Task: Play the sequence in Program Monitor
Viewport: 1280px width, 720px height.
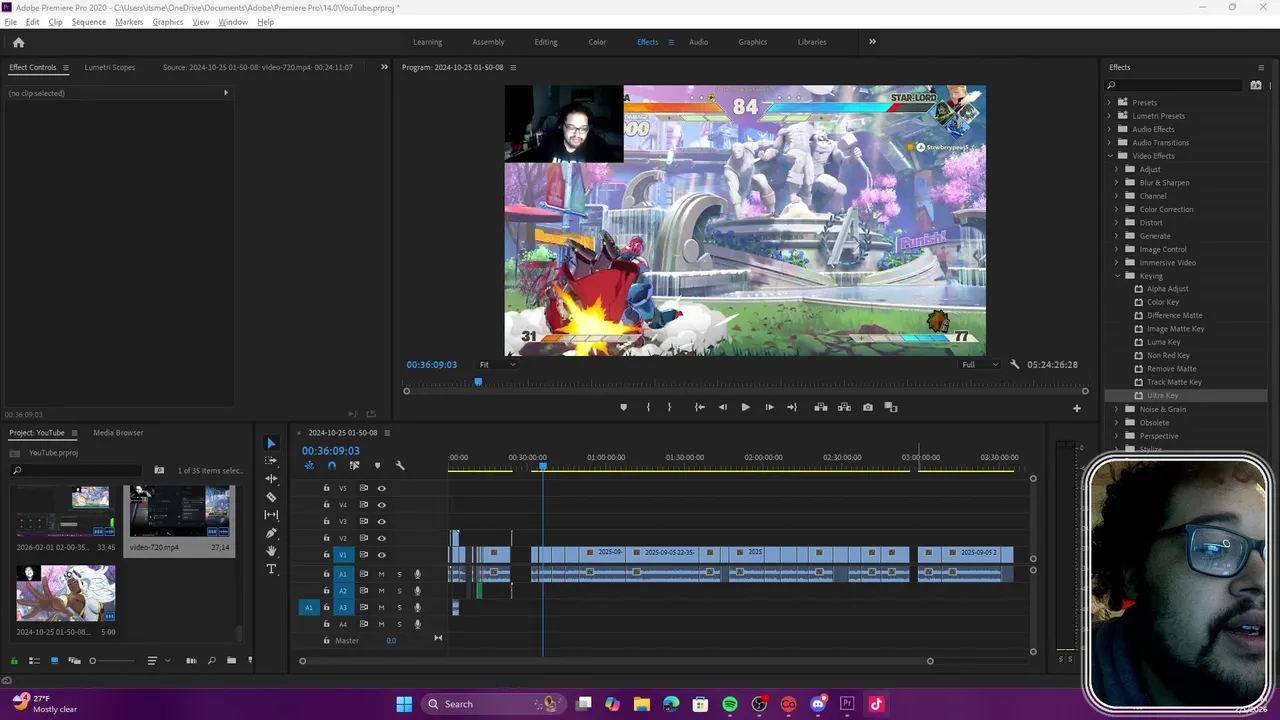Action: [745, 407]
